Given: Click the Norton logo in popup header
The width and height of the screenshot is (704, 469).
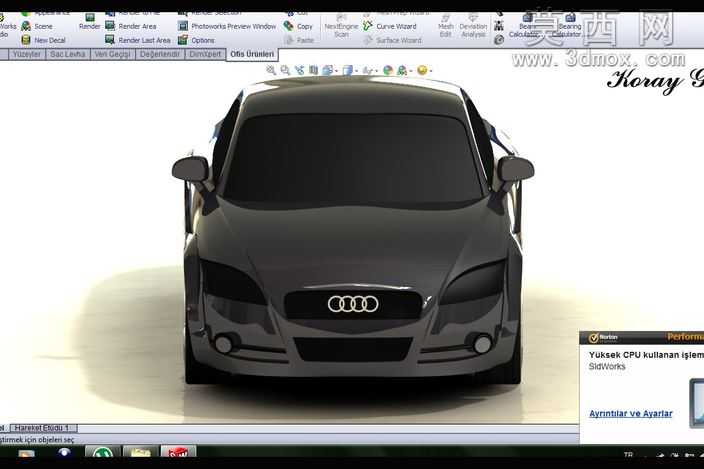Looking at the screenshot, I should [x=603, y=338].
